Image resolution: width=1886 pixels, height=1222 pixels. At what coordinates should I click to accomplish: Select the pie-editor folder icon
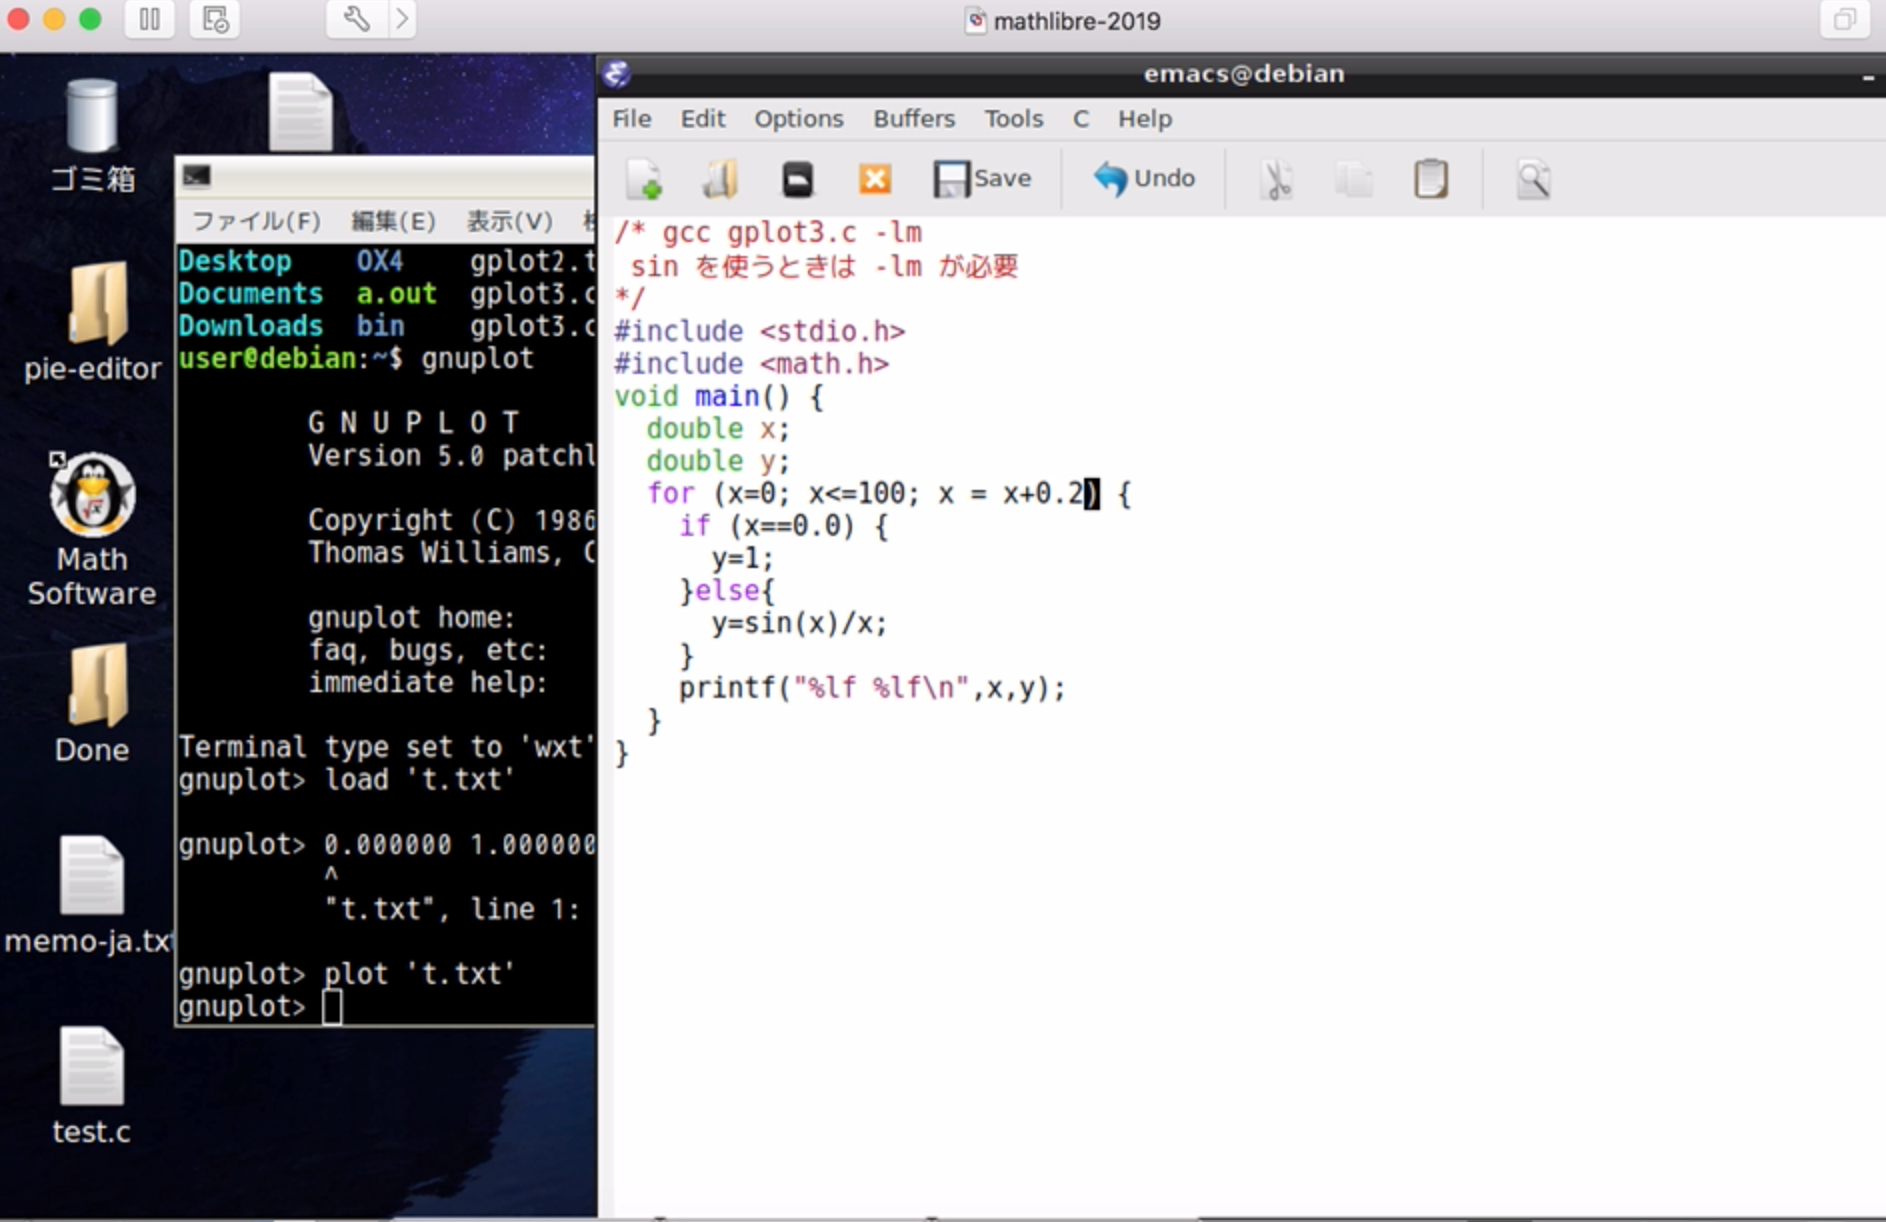92,322
